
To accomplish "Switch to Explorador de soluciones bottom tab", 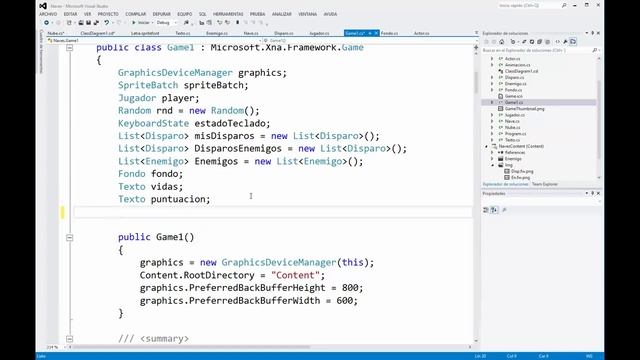I will click(x=505, y=184).
